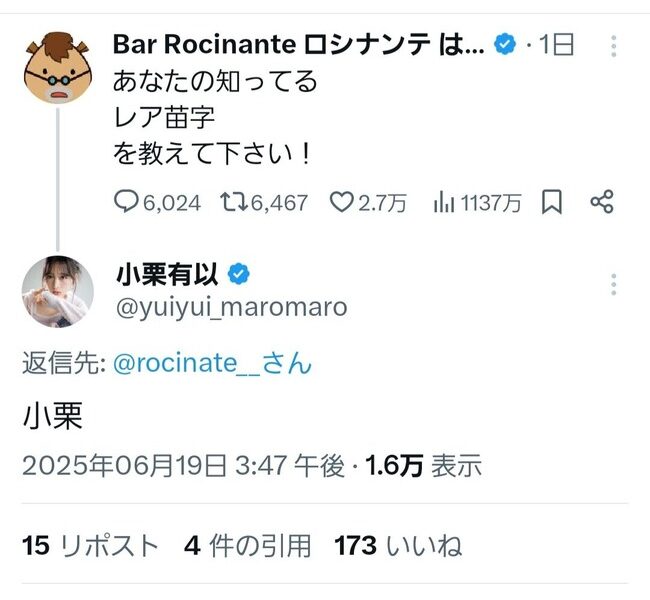Bookmark the Bar Rocinante post

pyautogui.click(x=552, y=202)
